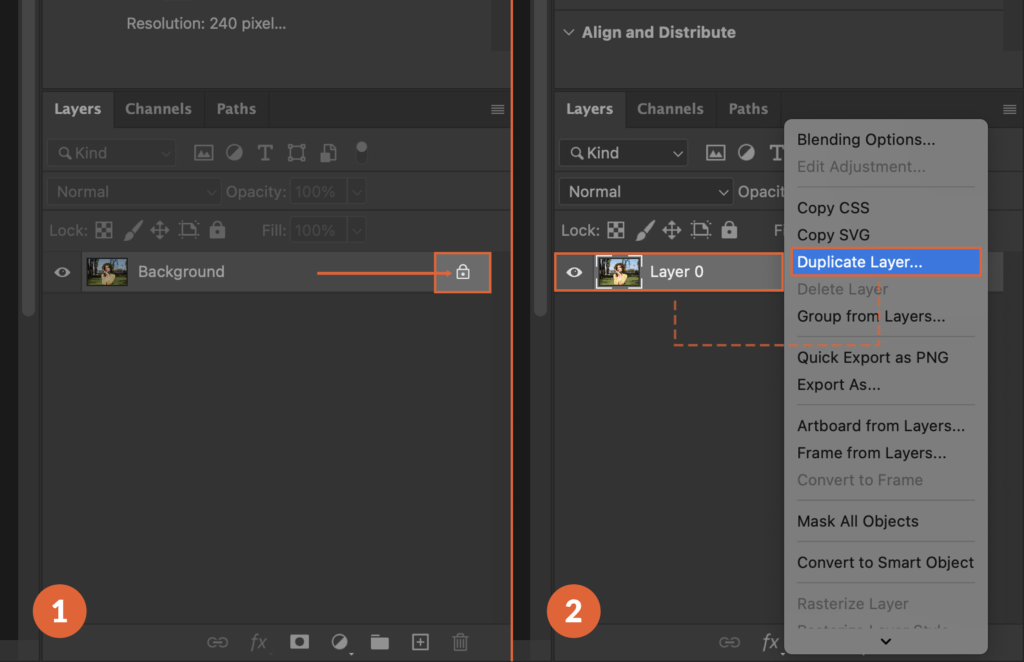The height and width of the screenshot is (662, 1024).
Task: Open the Opacity slider
Action: [356, 191]
